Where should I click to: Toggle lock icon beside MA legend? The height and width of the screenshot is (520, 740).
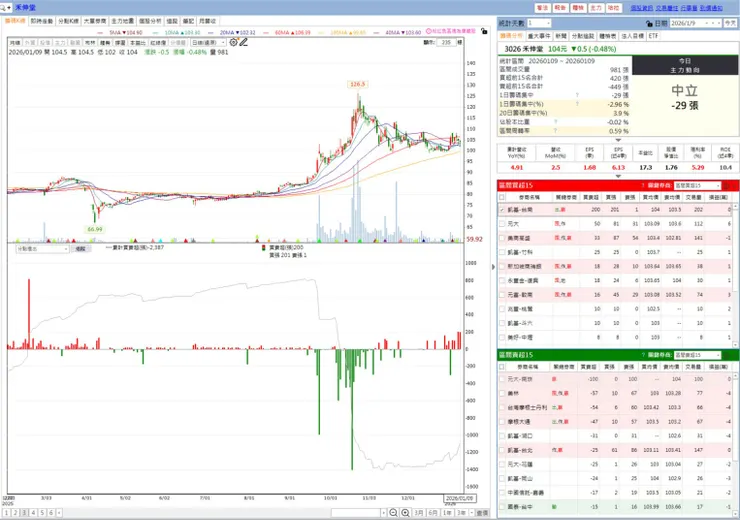(484, 32)
